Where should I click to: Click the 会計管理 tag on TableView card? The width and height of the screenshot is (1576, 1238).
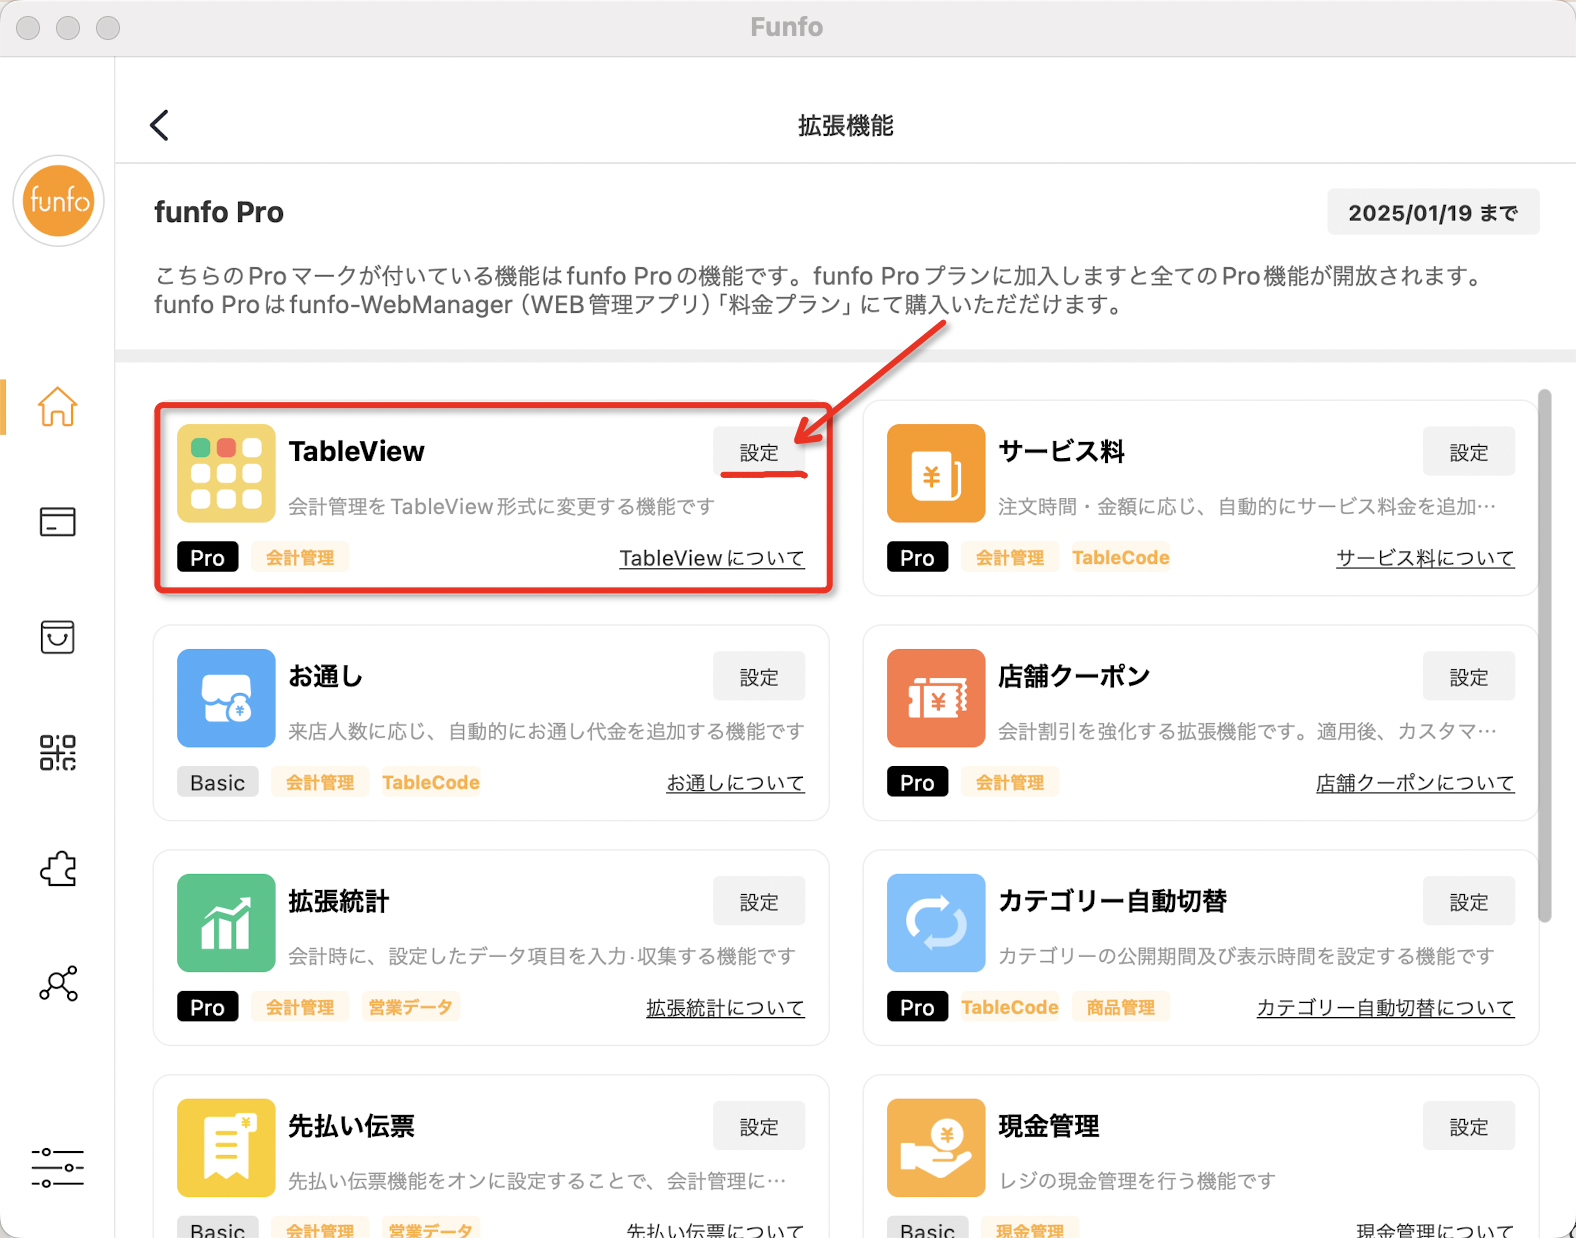300,557
